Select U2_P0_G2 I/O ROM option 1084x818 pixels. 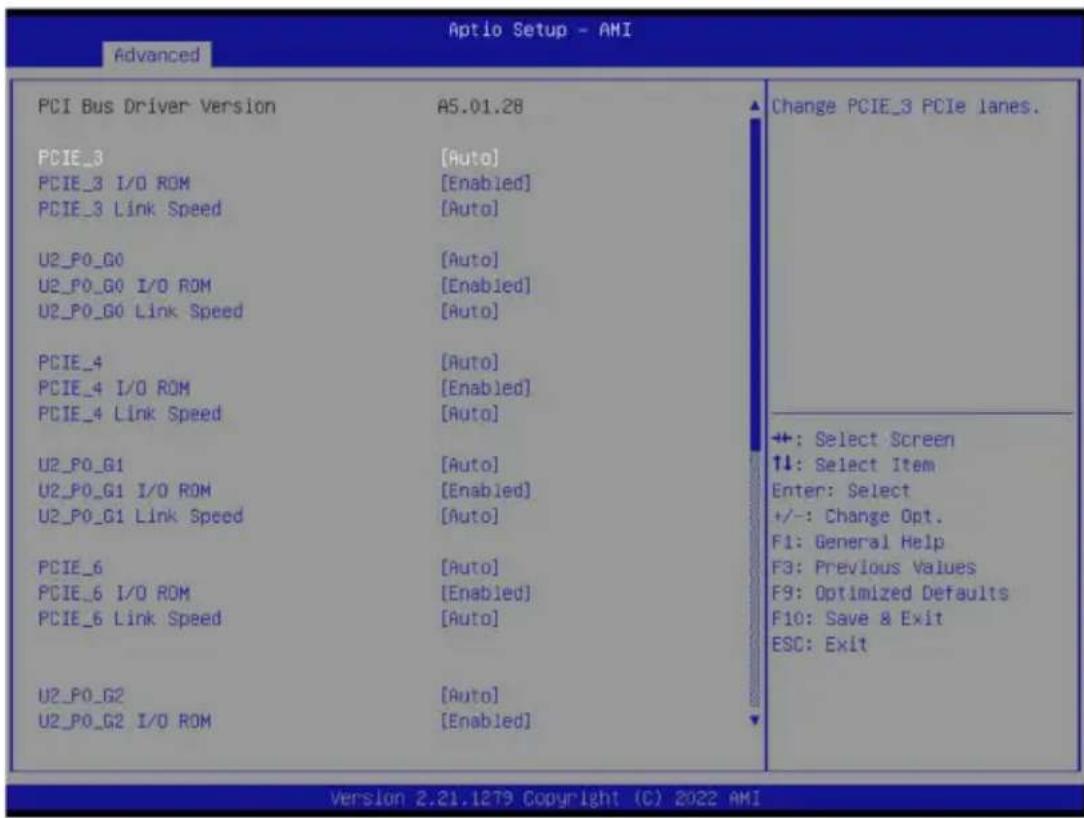tap(124, 721)
